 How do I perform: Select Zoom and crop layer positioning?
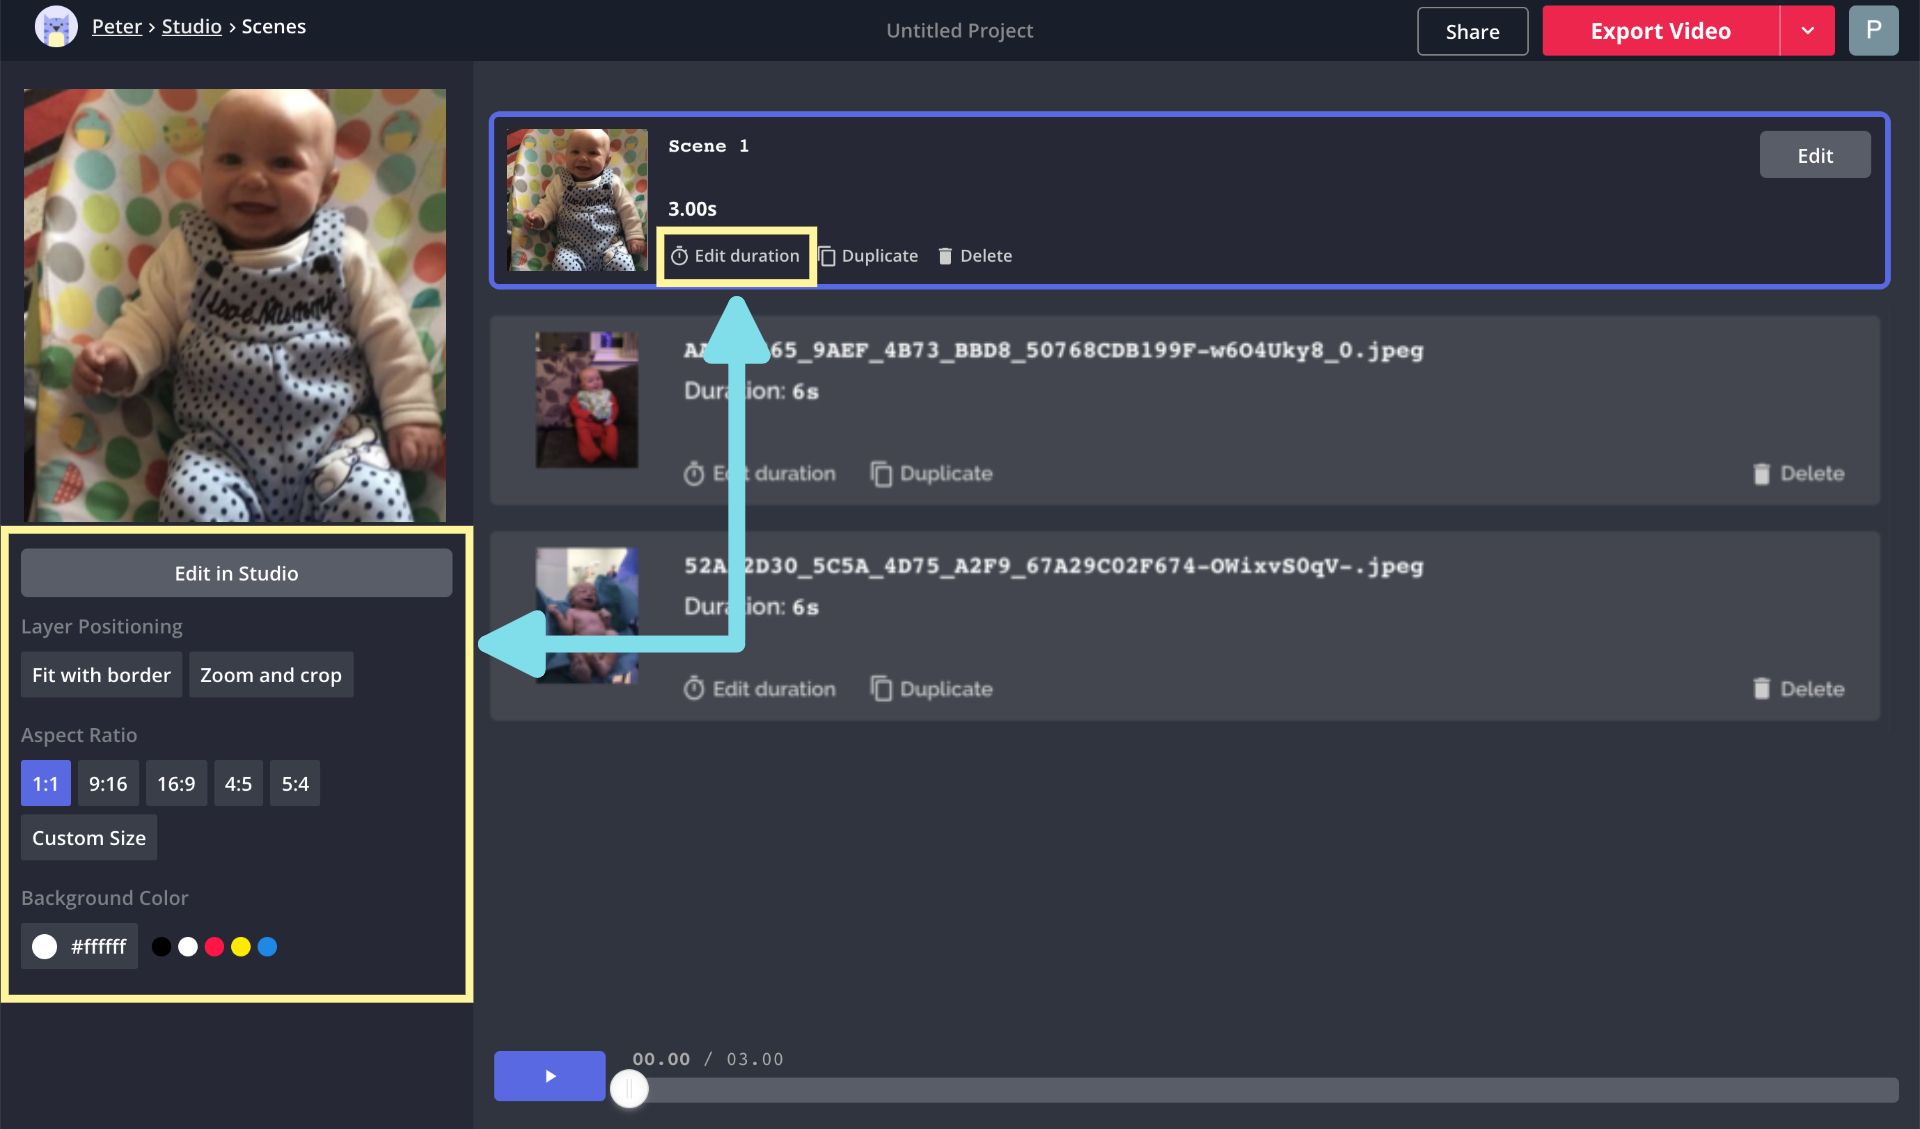(270, 673)
